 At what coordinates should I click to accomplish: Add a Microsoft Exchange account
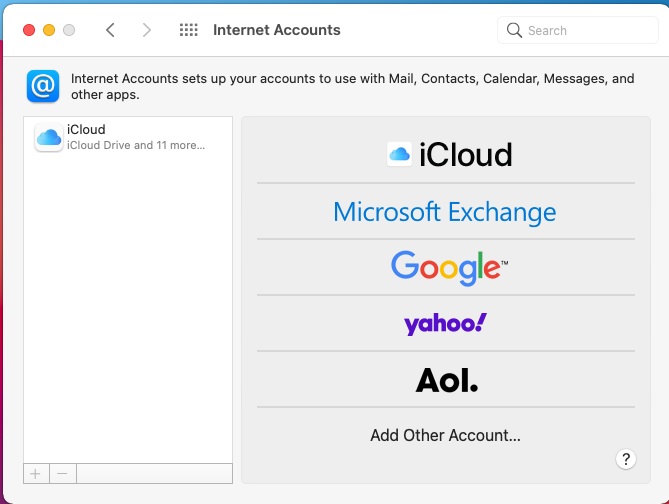[446, 212]
